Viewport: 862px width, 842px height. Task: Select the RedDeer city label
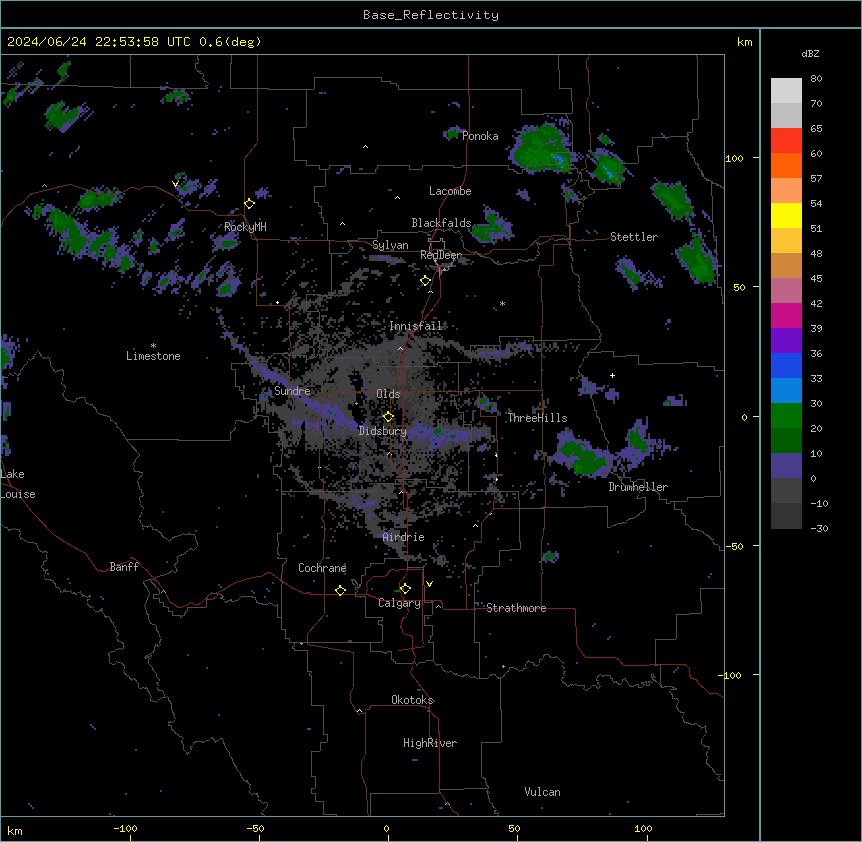(441, 255)
